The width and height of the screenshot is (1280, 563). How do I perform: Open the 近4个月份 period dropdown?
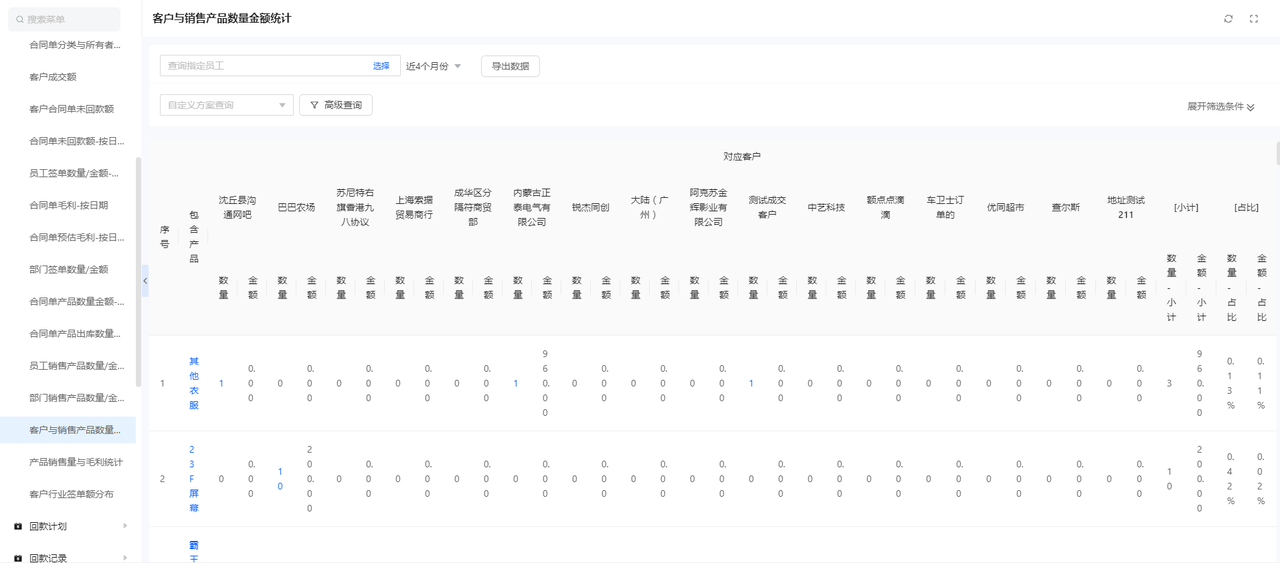pyautogui.click(x=434, y=66)
